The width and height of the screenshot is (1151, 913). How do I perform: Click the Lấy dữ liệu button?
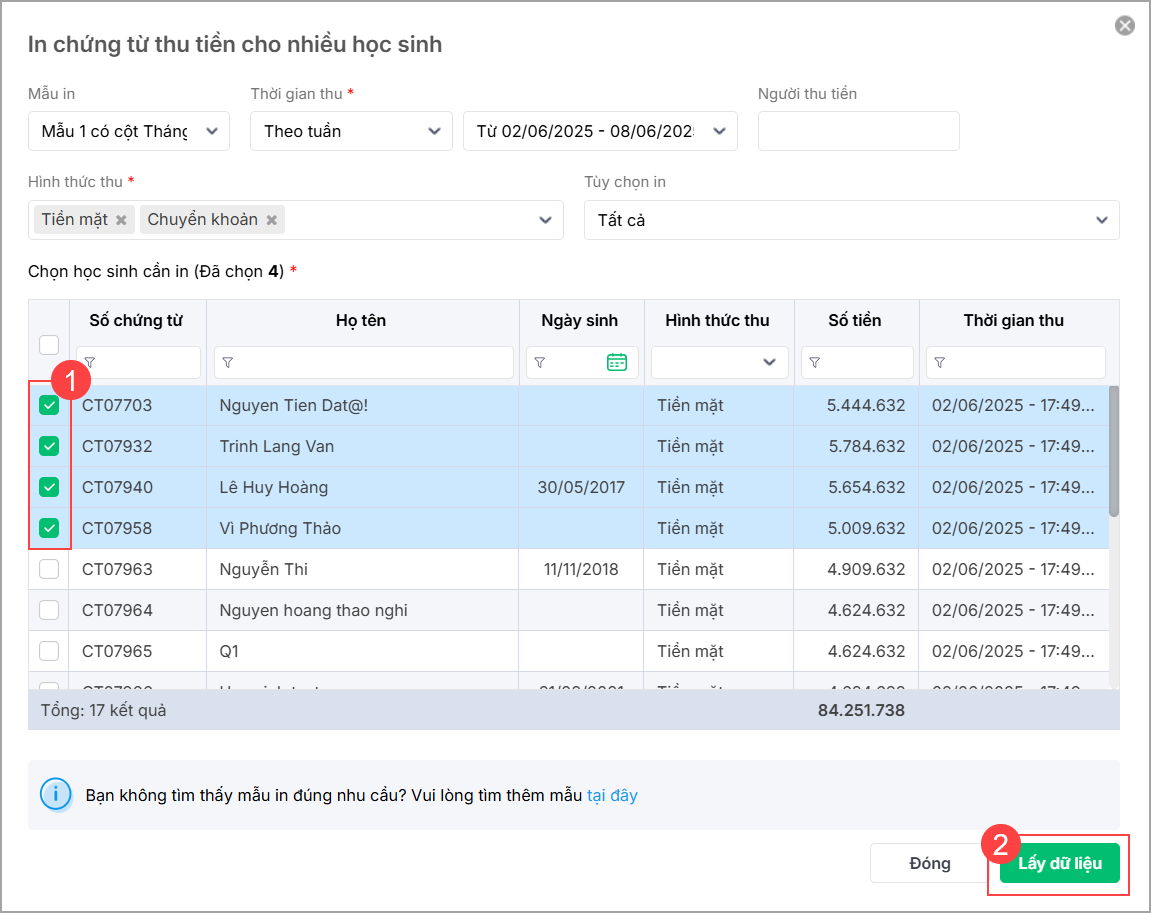1059,863
